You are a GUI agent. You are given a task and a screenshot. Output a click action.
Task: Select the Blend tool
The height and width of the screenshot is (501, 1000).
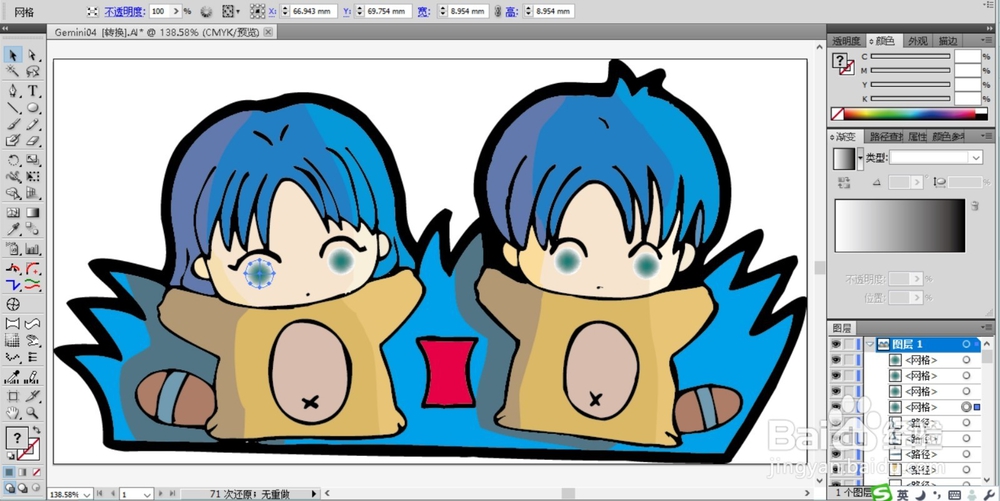[33, 229]
